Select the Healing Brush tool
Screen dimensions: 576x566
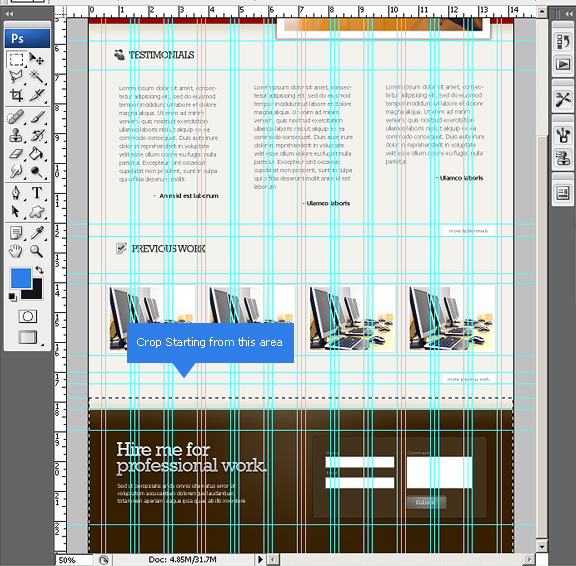coord(16,118)
